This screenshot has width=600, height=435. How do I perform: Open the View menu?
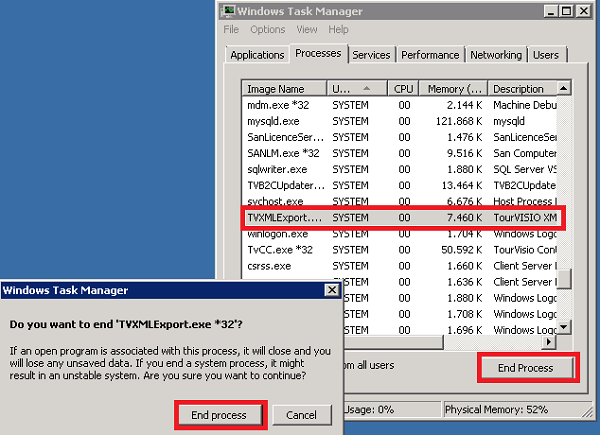(x=306, y=30)
